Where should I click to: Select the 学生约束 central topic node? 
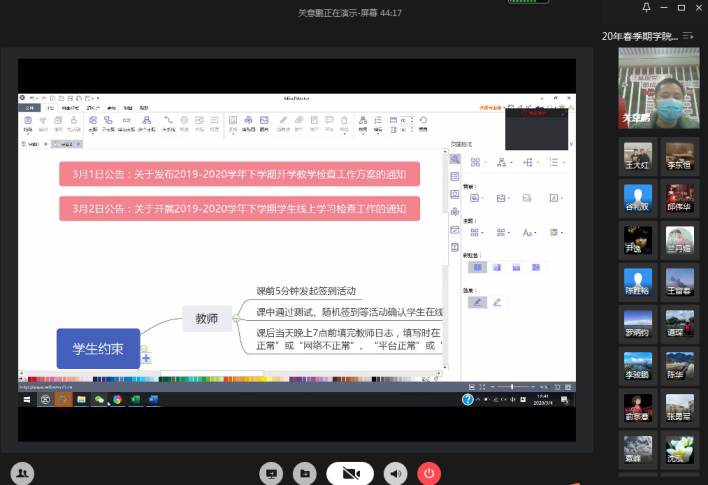pos(98,349)
